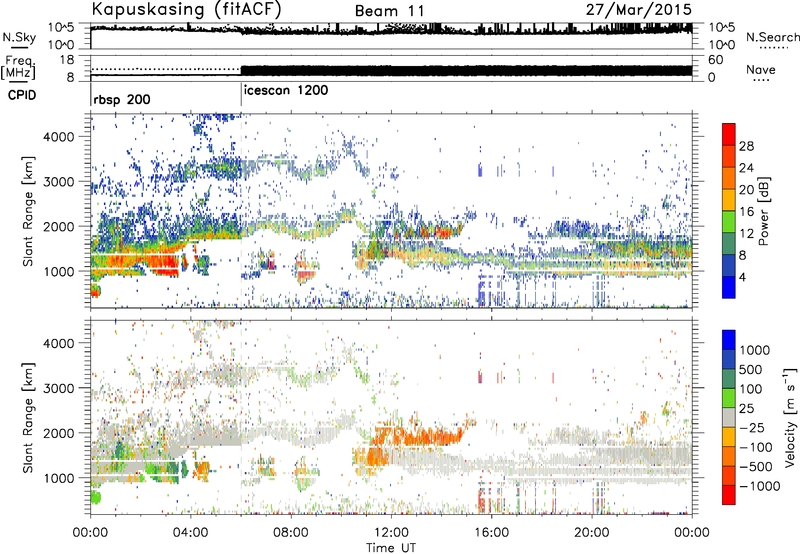Click the velocity panel 'Slant Range [km]' label
This screenshot has height=554, width=800.
[x=28, y=418]
